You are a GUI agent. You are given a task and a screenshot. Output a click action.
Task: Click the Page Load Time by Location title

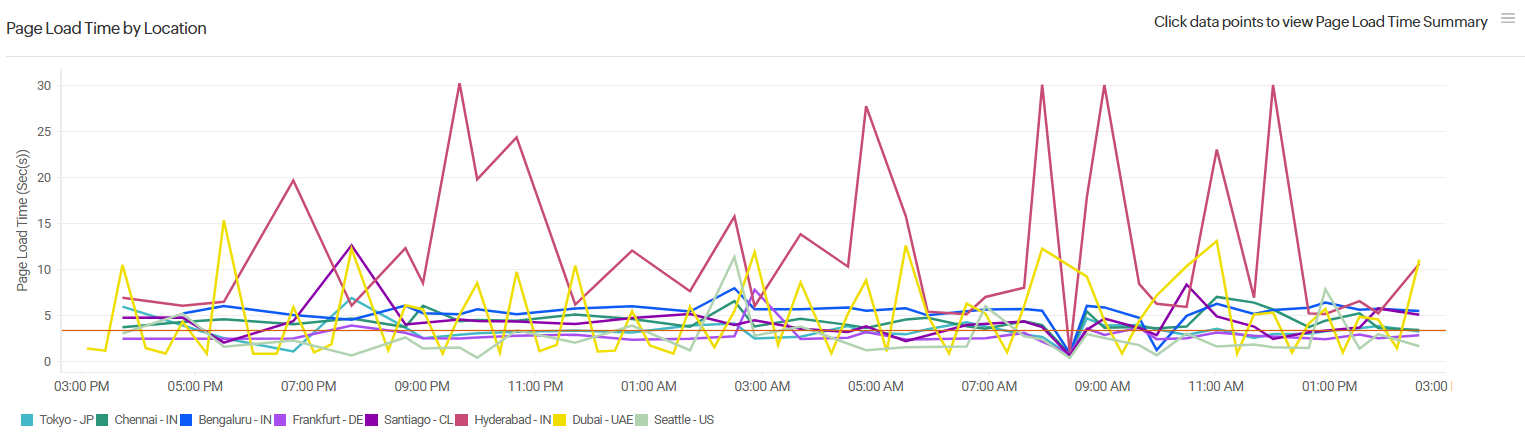[x=106, y=28]
